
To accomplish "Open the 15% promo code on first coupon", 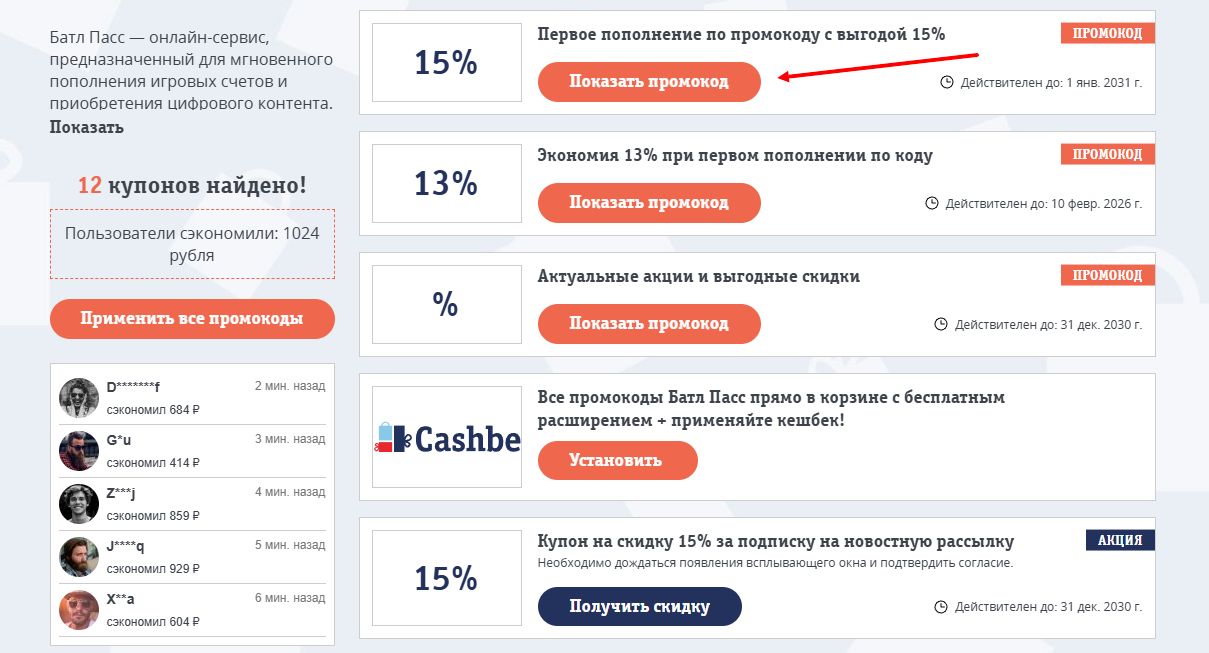I will click(648, 81).
